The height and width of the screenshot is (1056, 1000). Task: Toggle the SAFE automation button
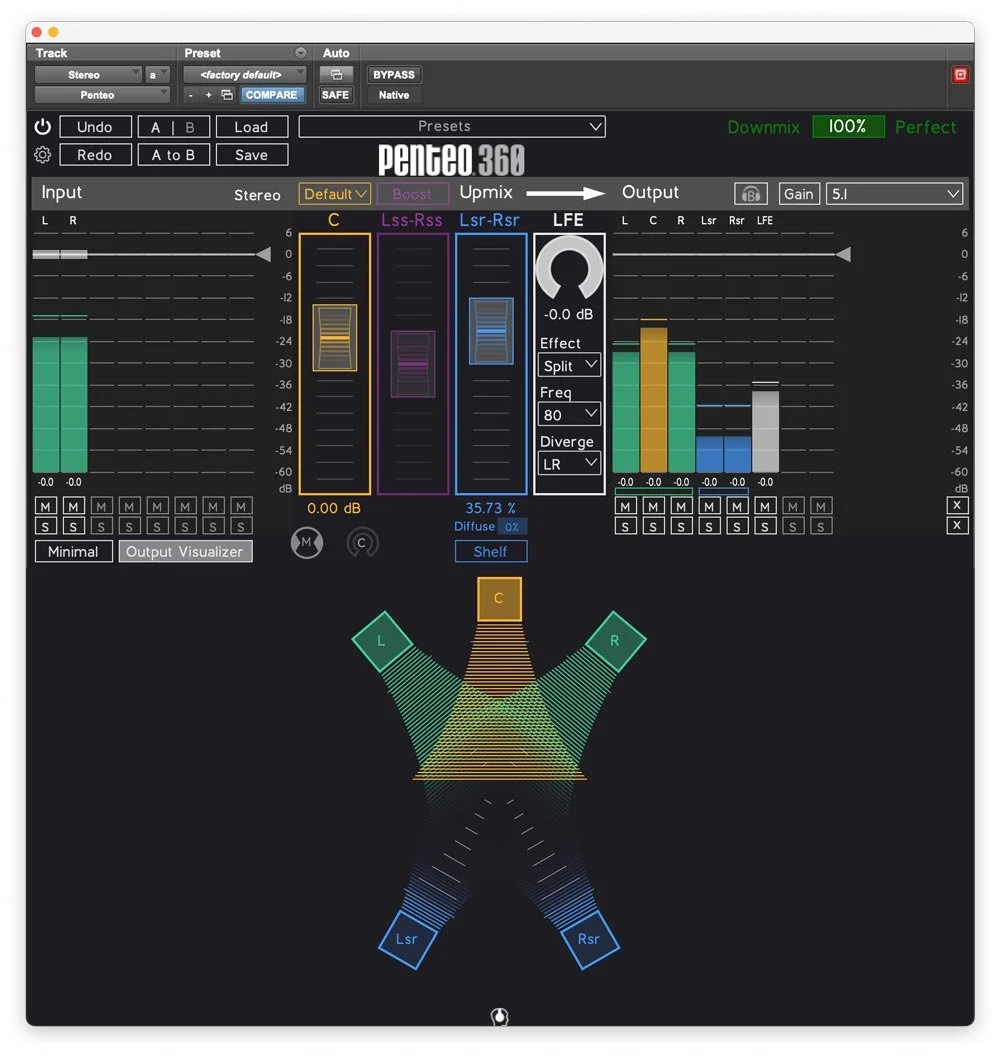pyautogui.click(x=335, y=95)
